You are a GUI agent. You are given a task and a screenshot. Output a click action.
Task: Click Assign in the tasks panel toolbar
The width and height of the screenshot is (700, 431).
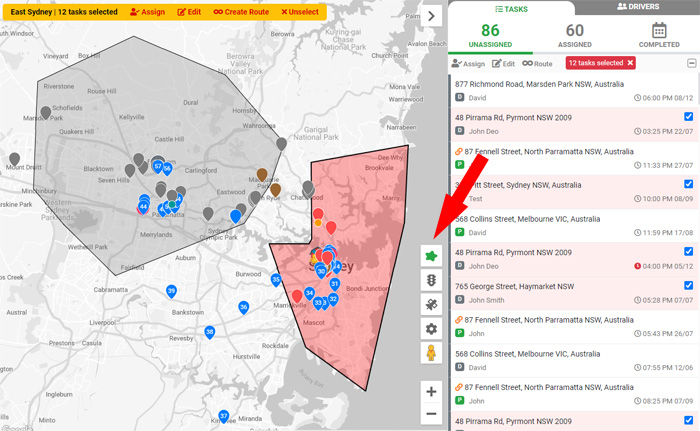(468, 63)
